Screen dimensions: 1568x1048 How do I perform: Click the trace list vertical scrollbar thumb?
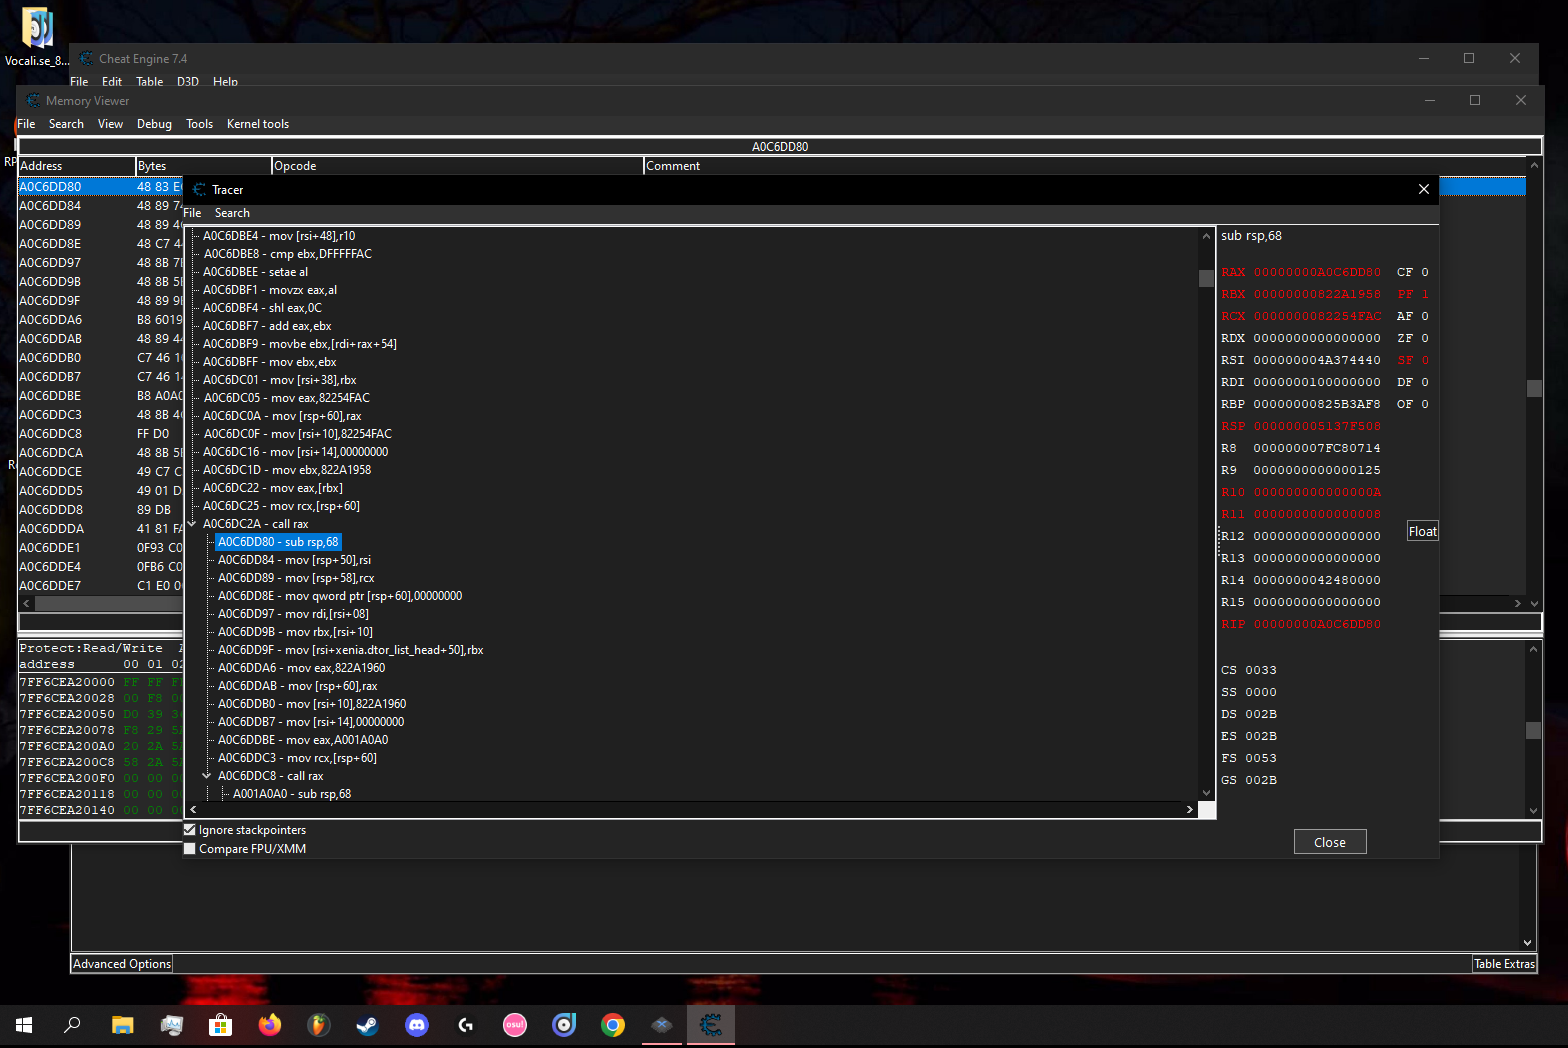[1206, 277]
